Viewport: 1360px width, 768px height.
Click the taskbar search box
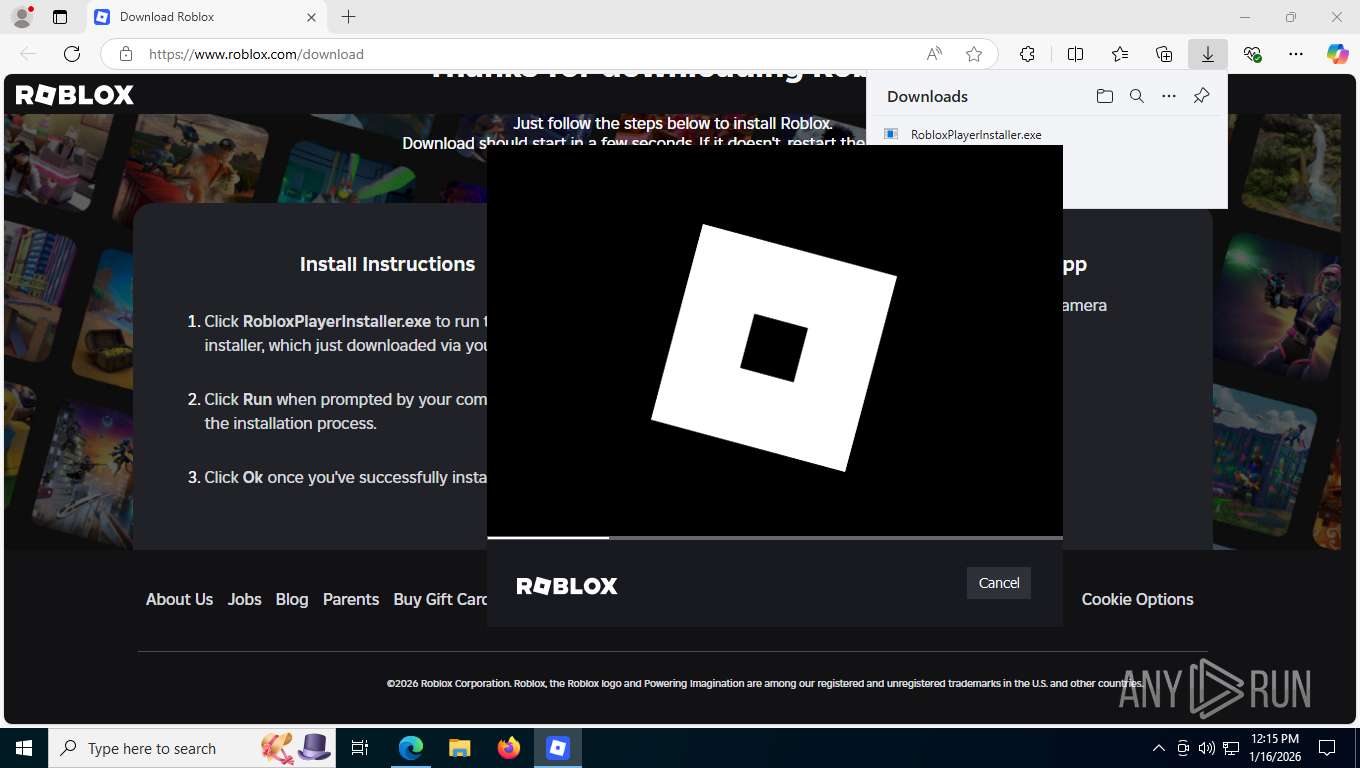(x=193, y=748)
